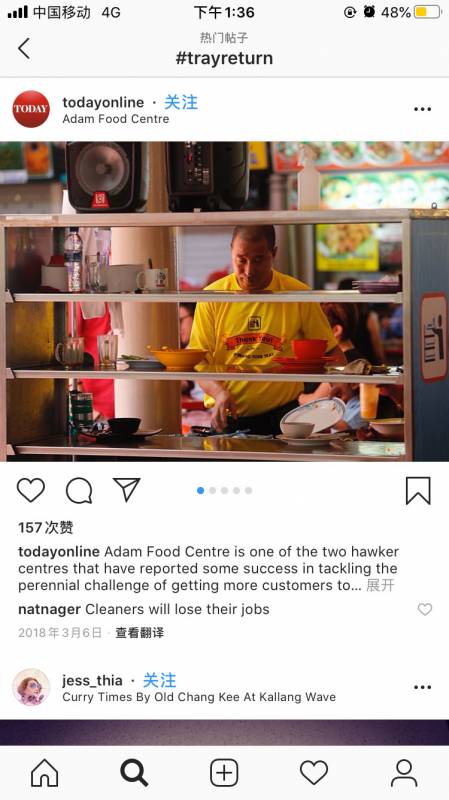Like the todayonline post with the heart icon
449x800 pixels.
click(31, 490)
